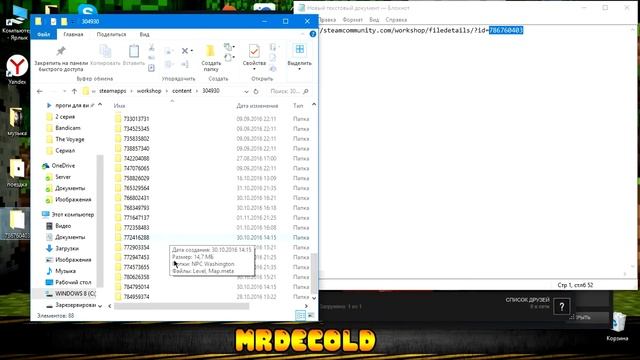Image resolution: width=640 pixels, height=360 pixels.
Task: Switch to the Вид ribbon tab
Action: [x=144, y=34]
